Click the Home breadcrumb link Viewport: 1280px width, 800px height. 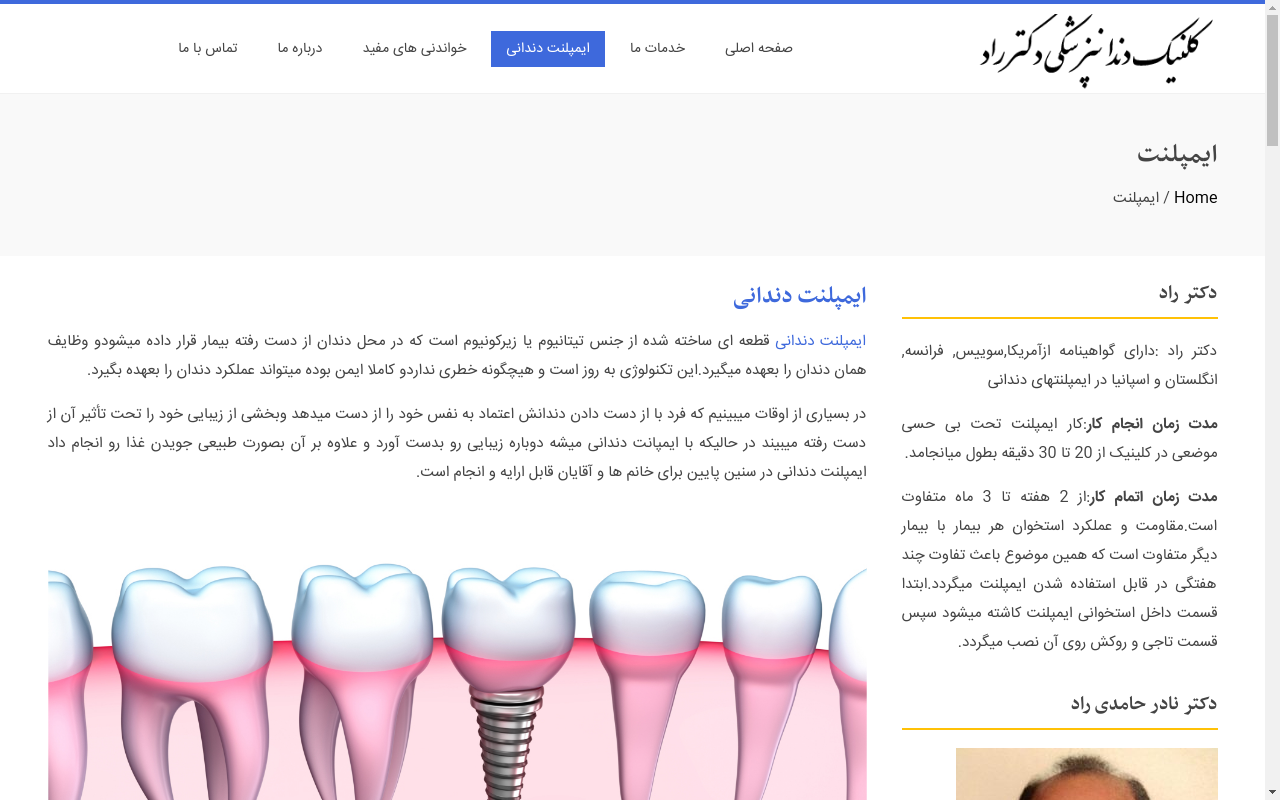tap(1195, 198)
